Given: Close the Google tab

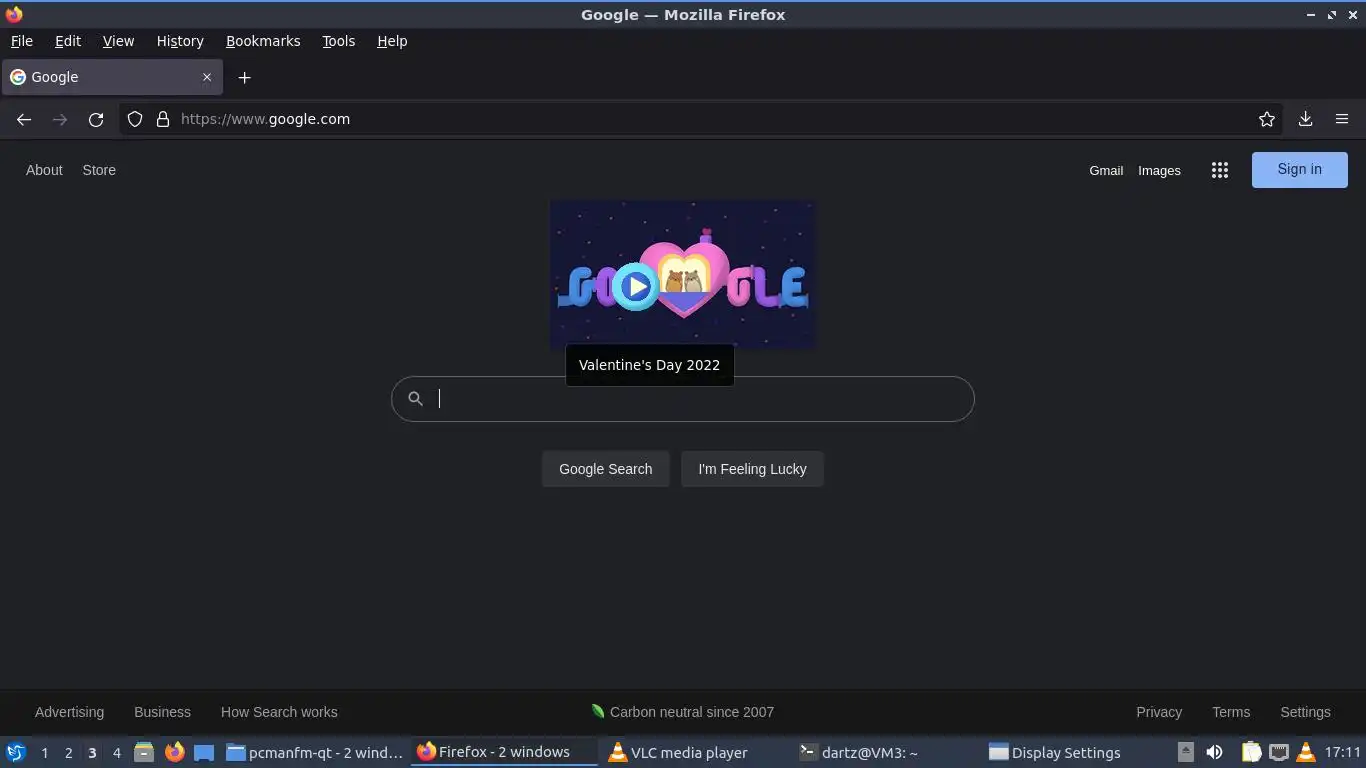Looking at the screenshot, I should coord(207,77).
